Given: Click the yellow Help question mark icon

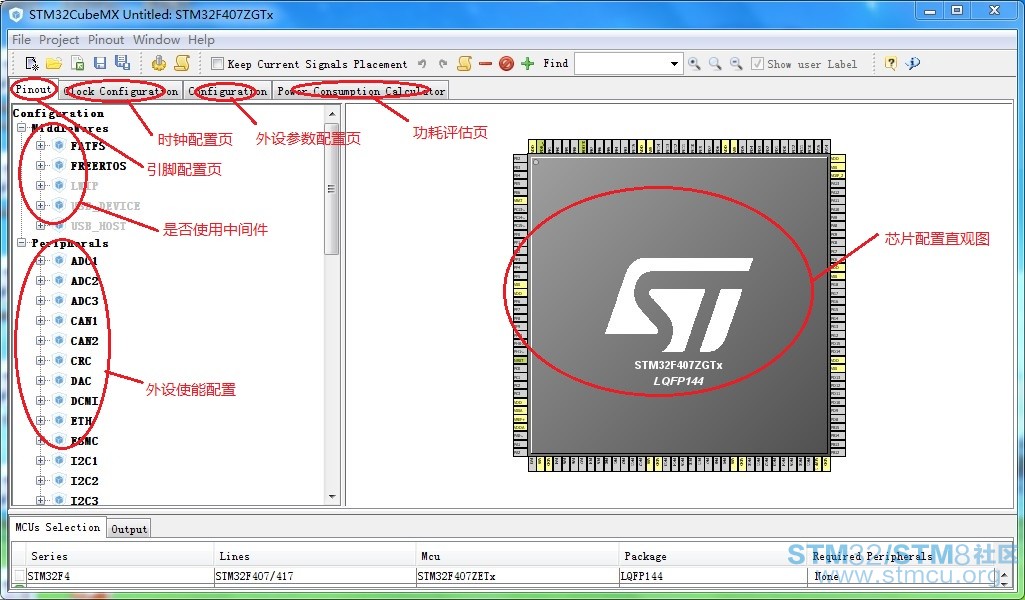Looking at the screenshot, I should click(890, 63).
